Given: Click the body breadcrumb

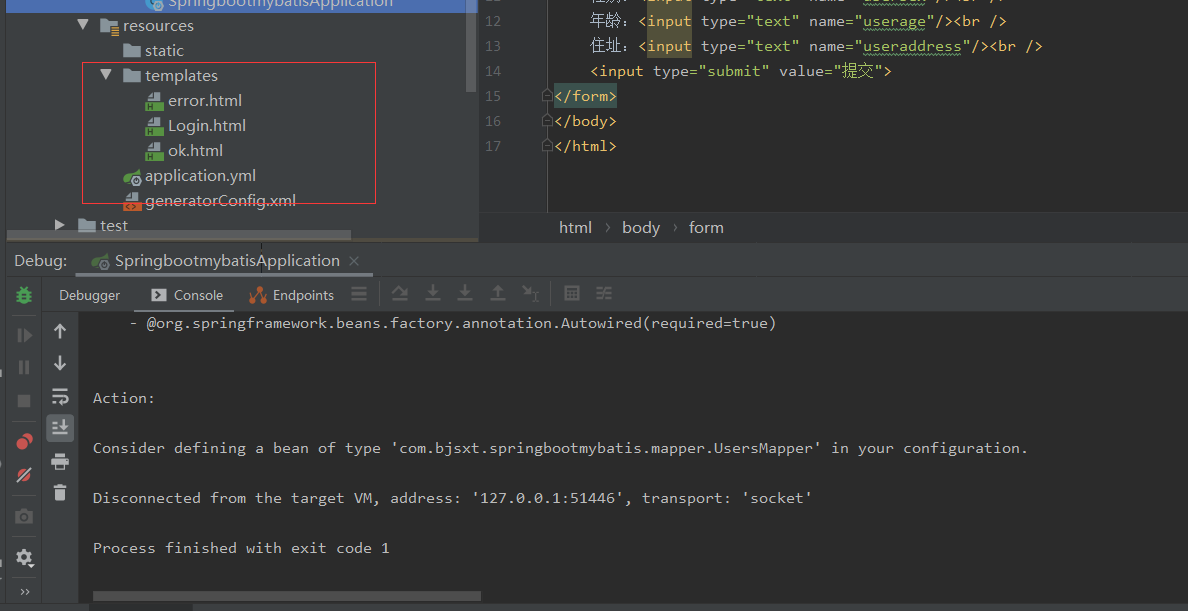Looking at the screenshot, I should coord(641,227).
